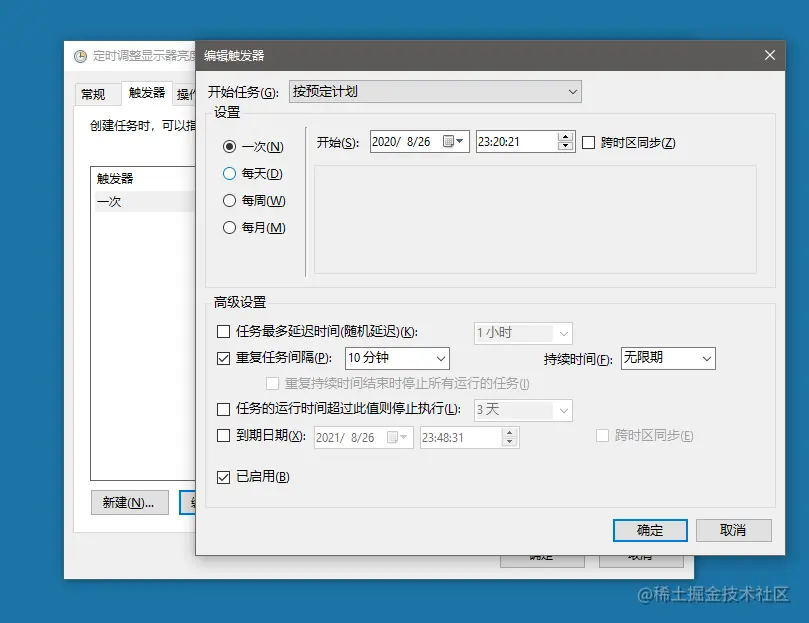Click the start time down spinner arrow
Image resolution: width=809 pixels, height=623 pixels.
click(565, 146)
